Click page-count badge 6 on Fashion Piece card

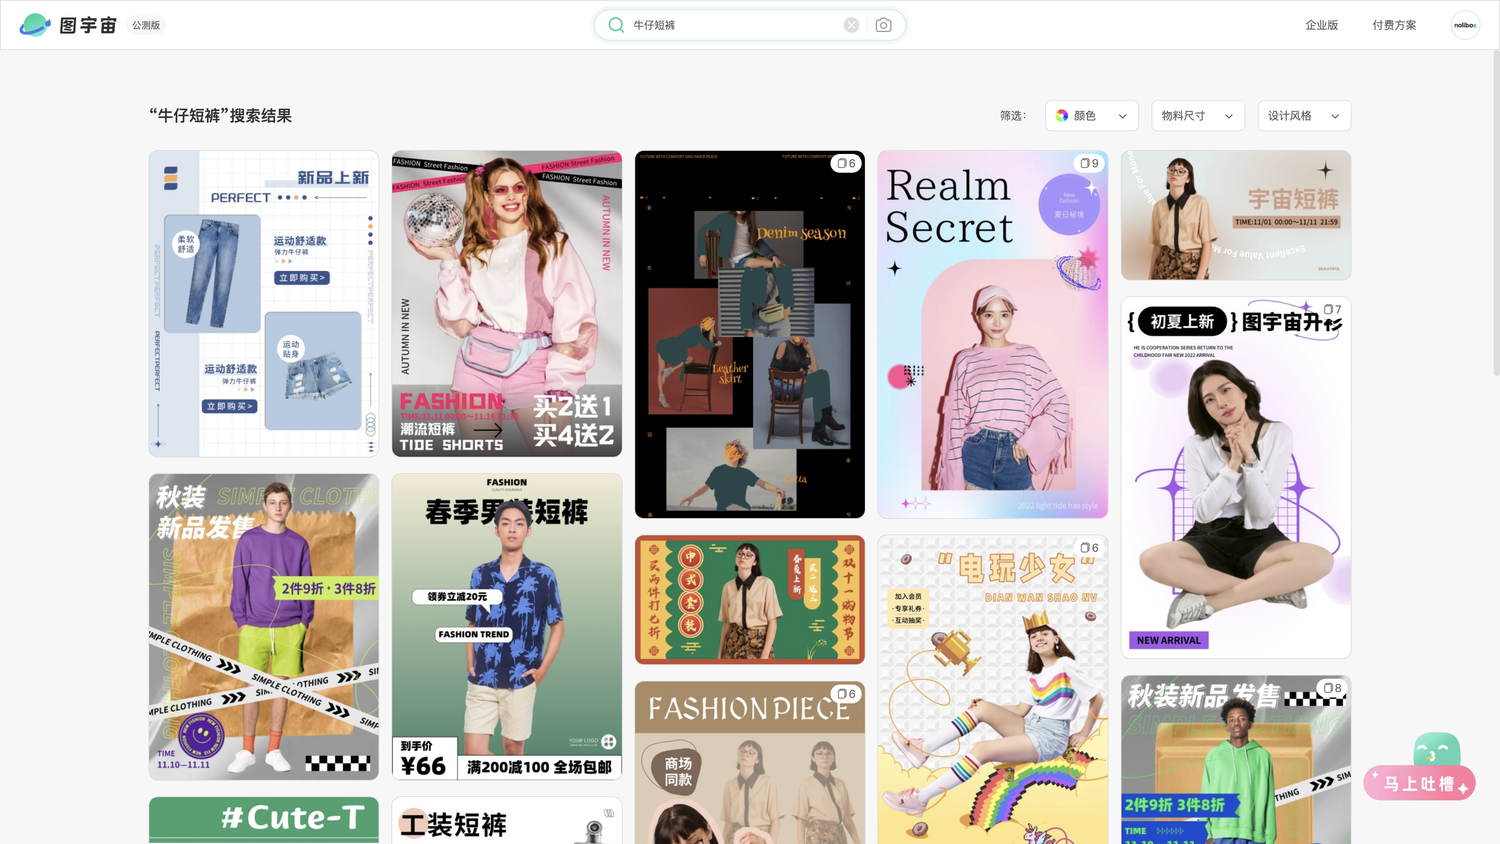(x=846, y=694)
